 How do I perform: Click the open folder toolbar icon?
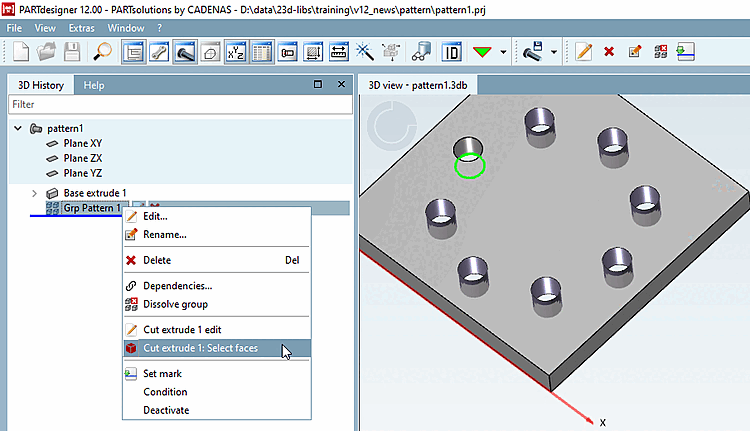coord(46,51)
